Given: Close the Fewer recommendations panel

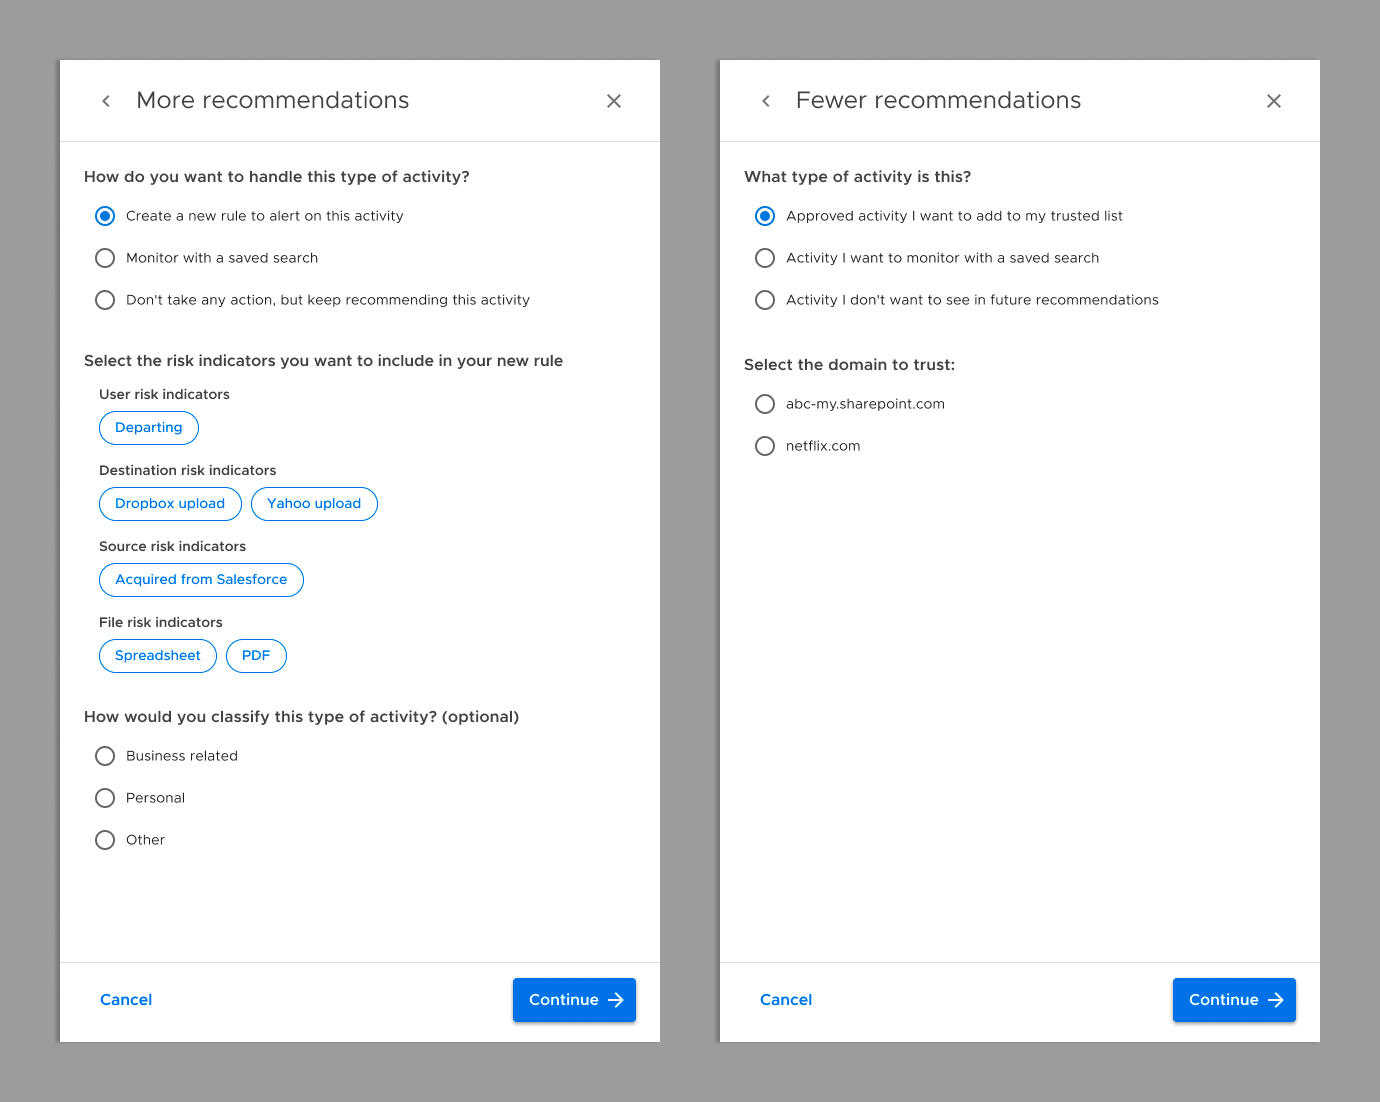Looking at the screenshot, I should [1273, 101].
